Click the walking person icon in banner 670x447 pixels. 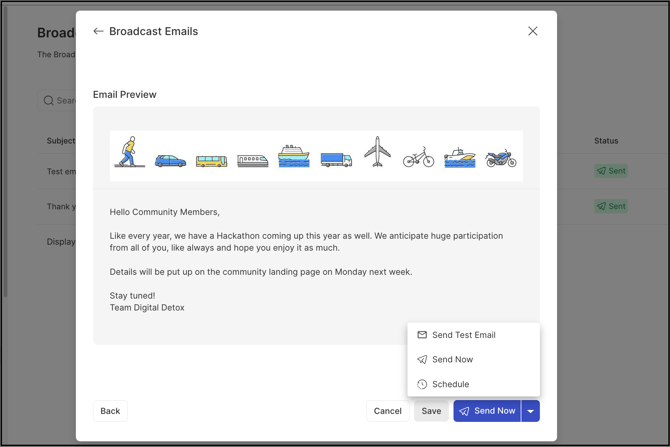129,153
